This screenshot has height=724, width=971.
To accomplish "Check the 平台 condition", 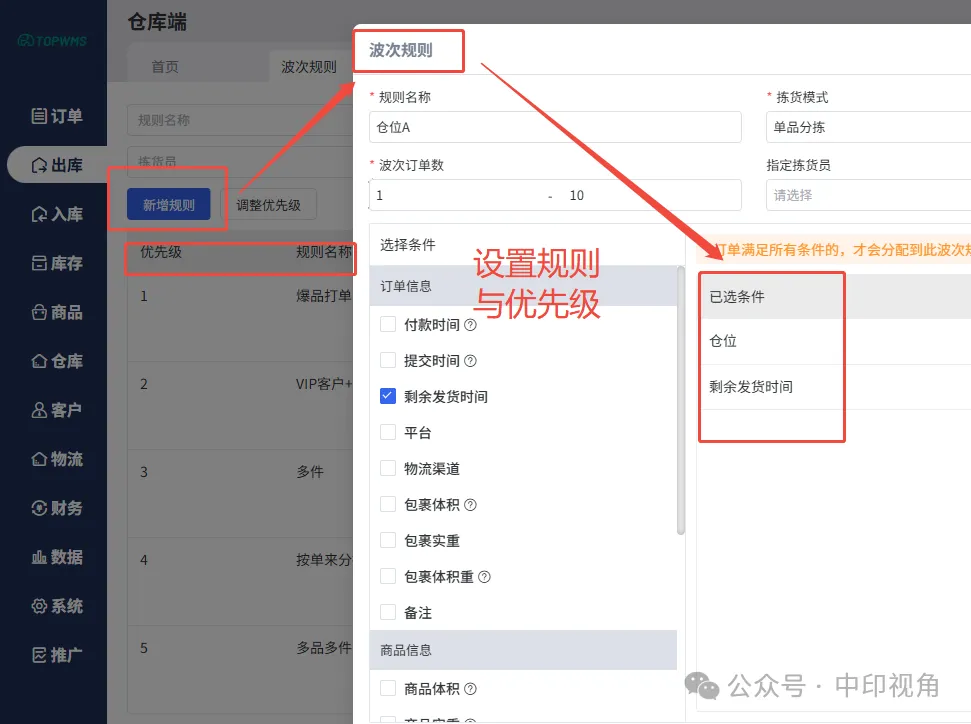I will click(388, 432).
